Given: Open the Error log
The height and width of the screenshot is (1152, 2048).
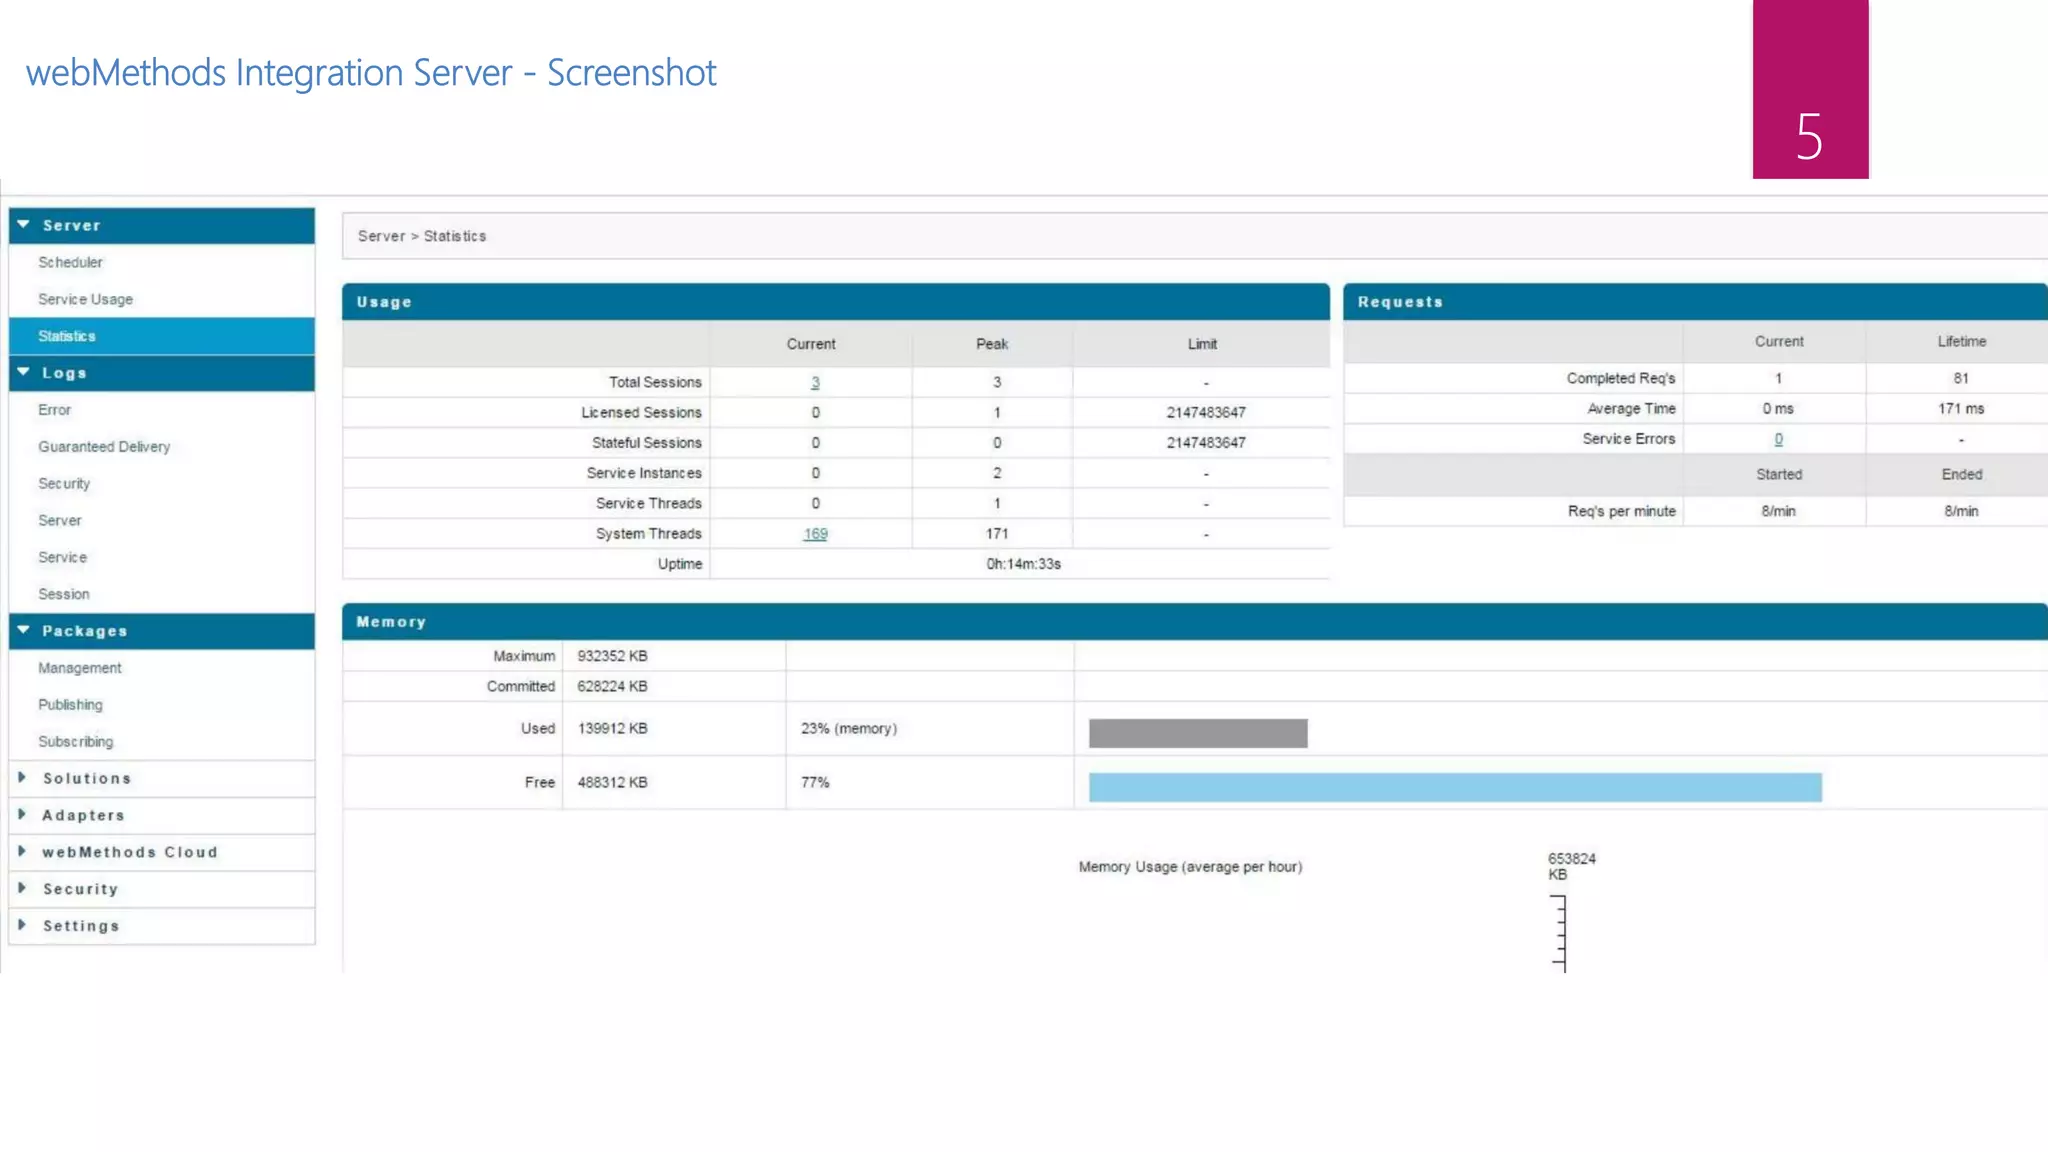Looking at the screenshot, I should tap(54, 410).
